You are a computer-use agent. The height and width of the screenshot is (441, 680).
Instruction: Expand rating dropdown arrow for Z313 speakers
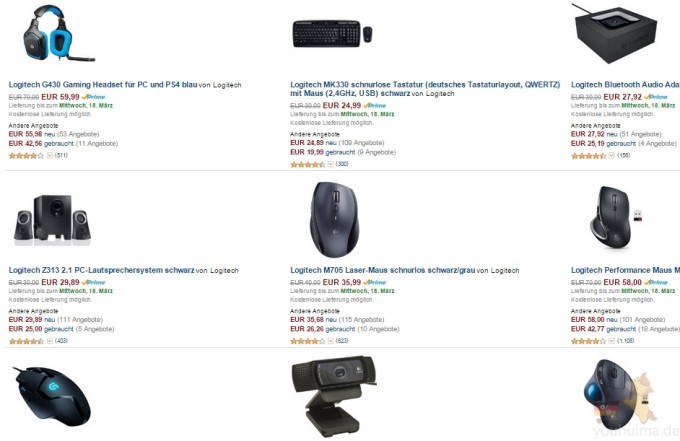[x=50, y=341]
